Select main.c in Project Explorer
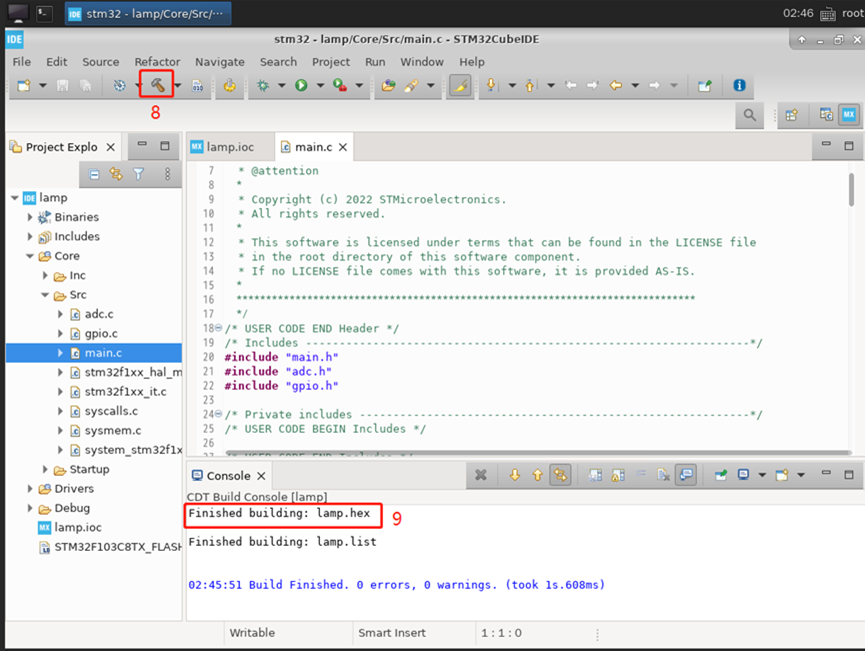This screenshot has height=651, width=865. click(103, 353)
